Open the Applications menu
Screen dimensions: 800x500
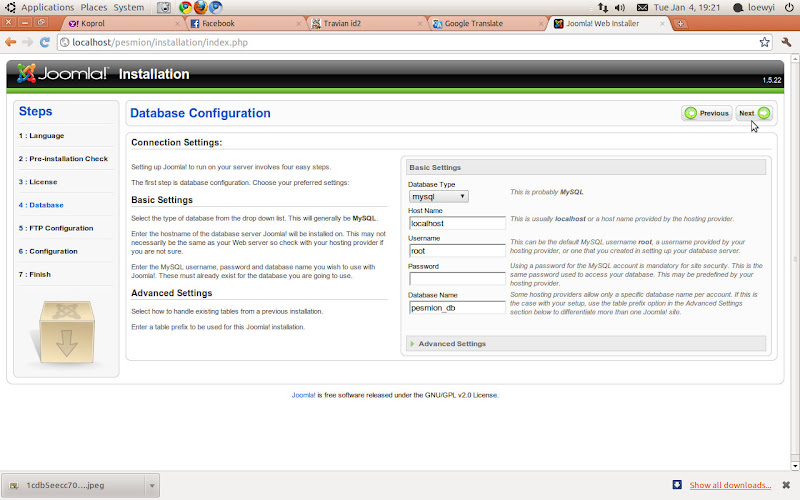tap(47, 7)
